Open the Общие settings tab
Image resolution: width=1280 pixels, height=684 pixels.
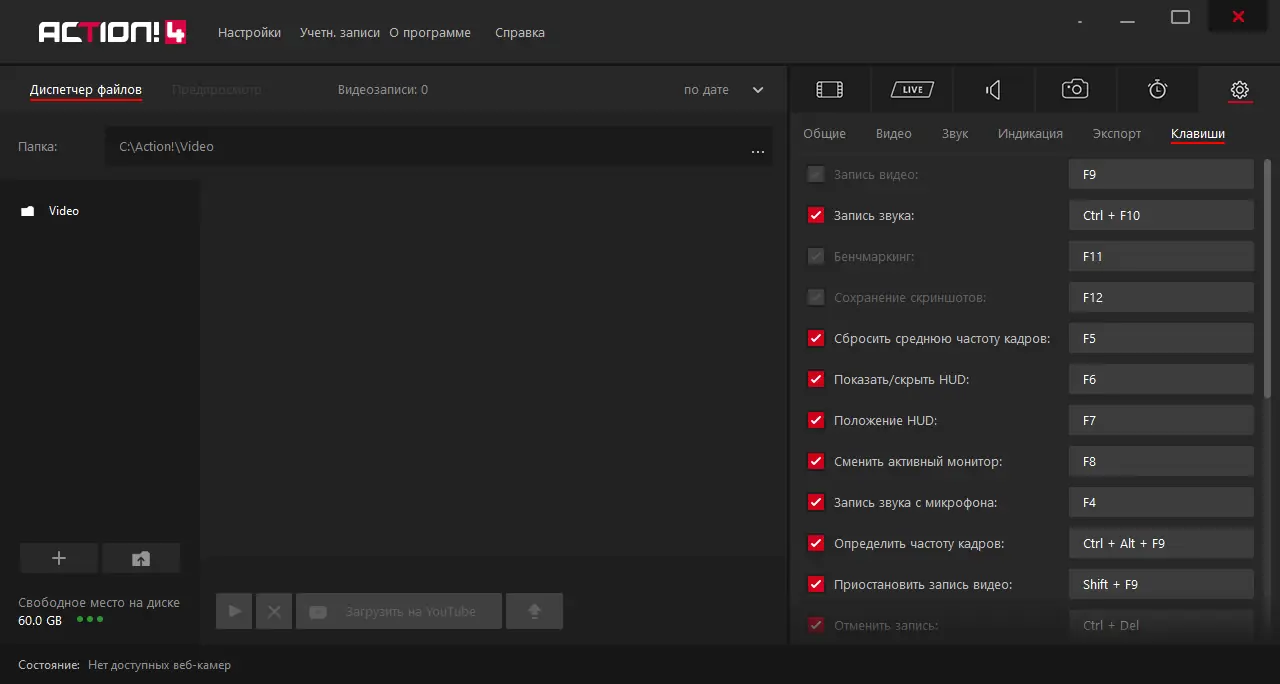(x=824, y=133)
